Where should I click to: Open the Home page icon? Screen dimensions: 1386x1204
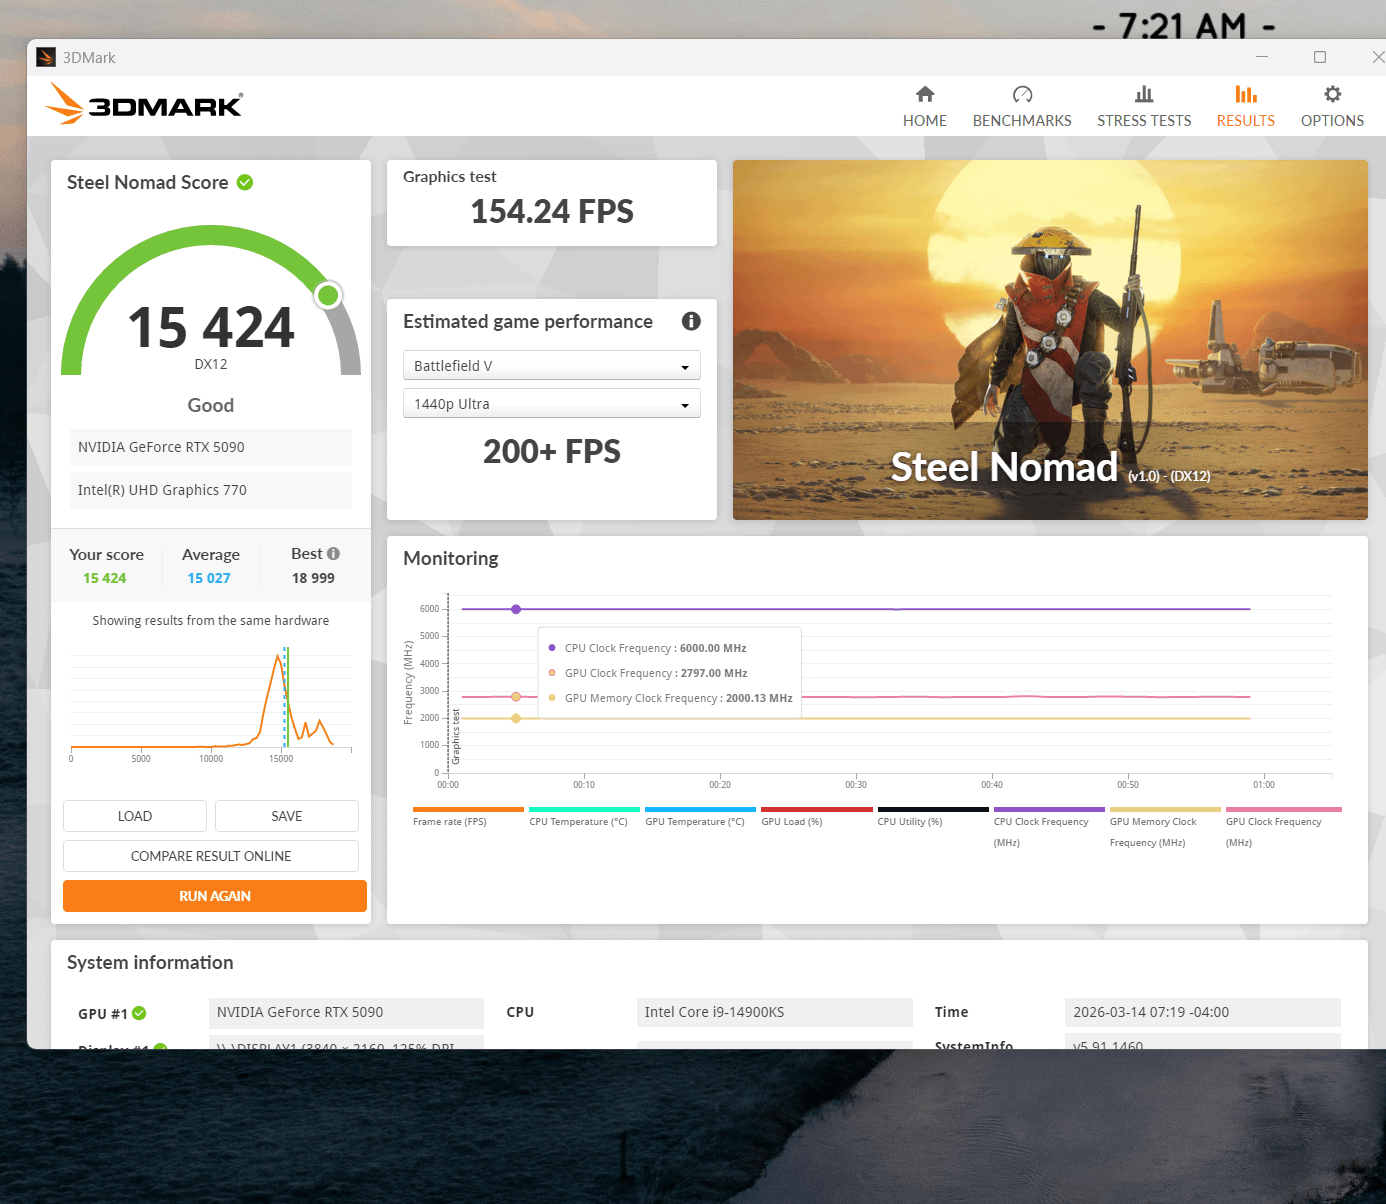coord(924,95)
